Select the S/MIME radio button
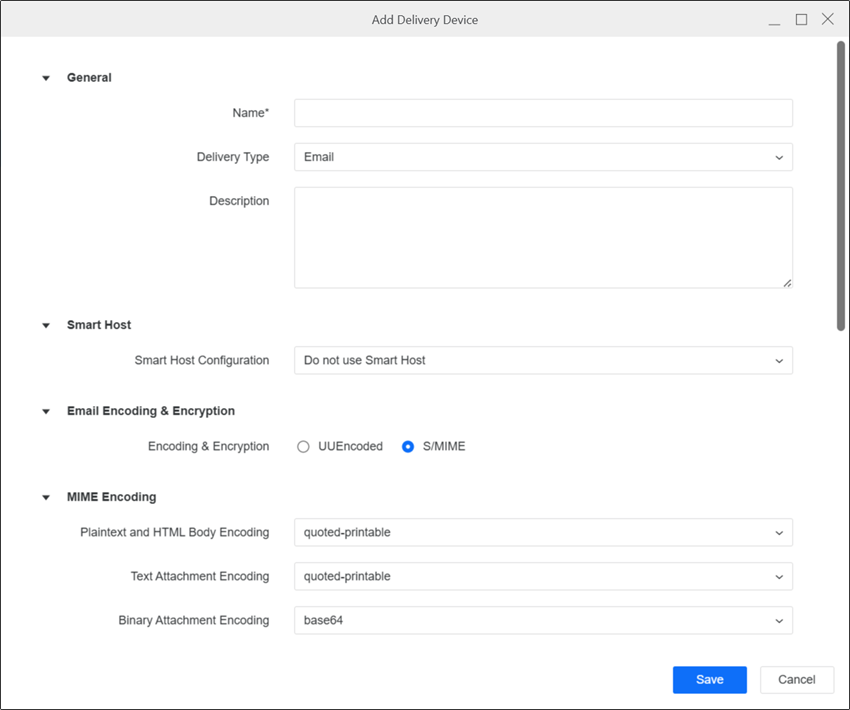The image size is (850, 710). point(408,447)
